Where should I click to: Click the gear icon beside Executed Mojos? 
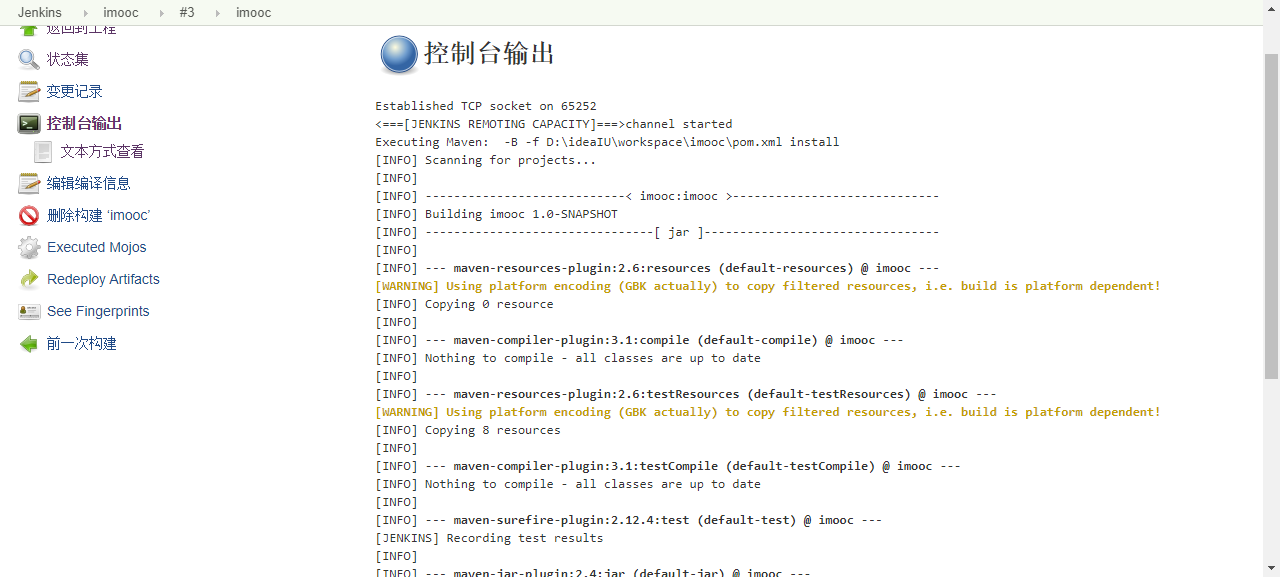tap(29, 247)
